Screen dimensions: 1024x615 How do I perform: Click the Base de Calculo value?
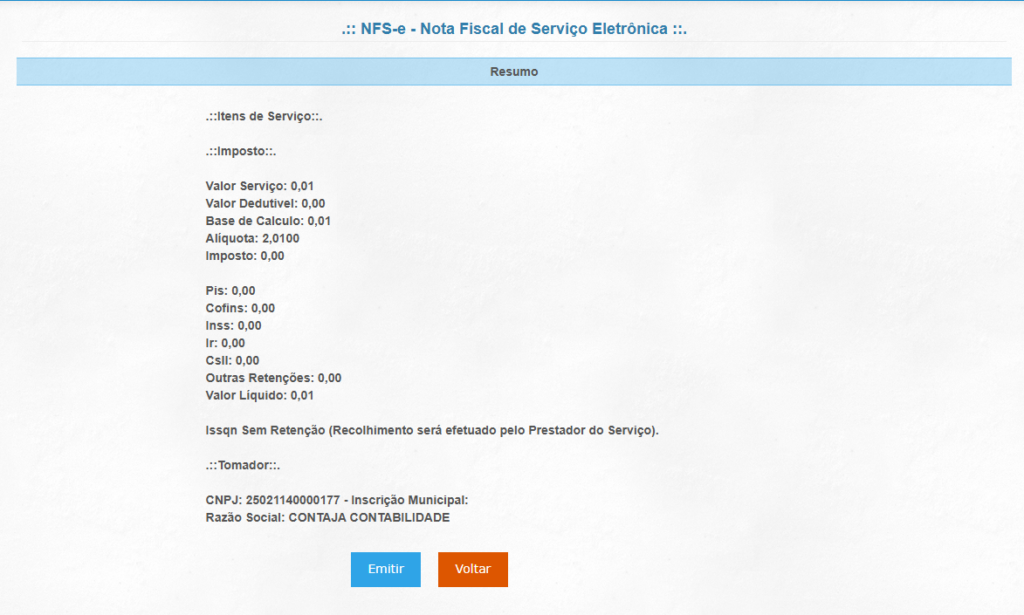[x=318, y=221]
